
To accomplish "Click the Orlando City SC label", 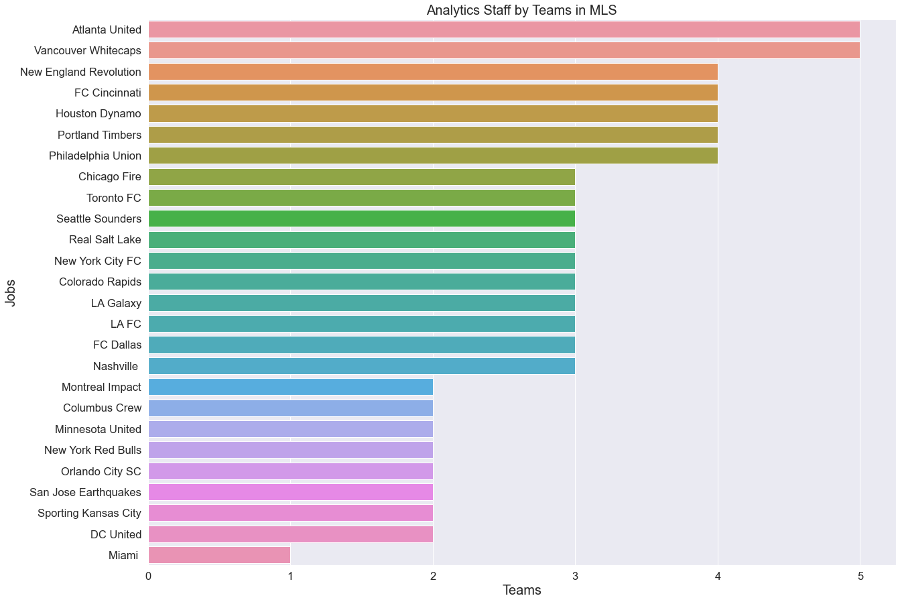I will coord(101,471).
